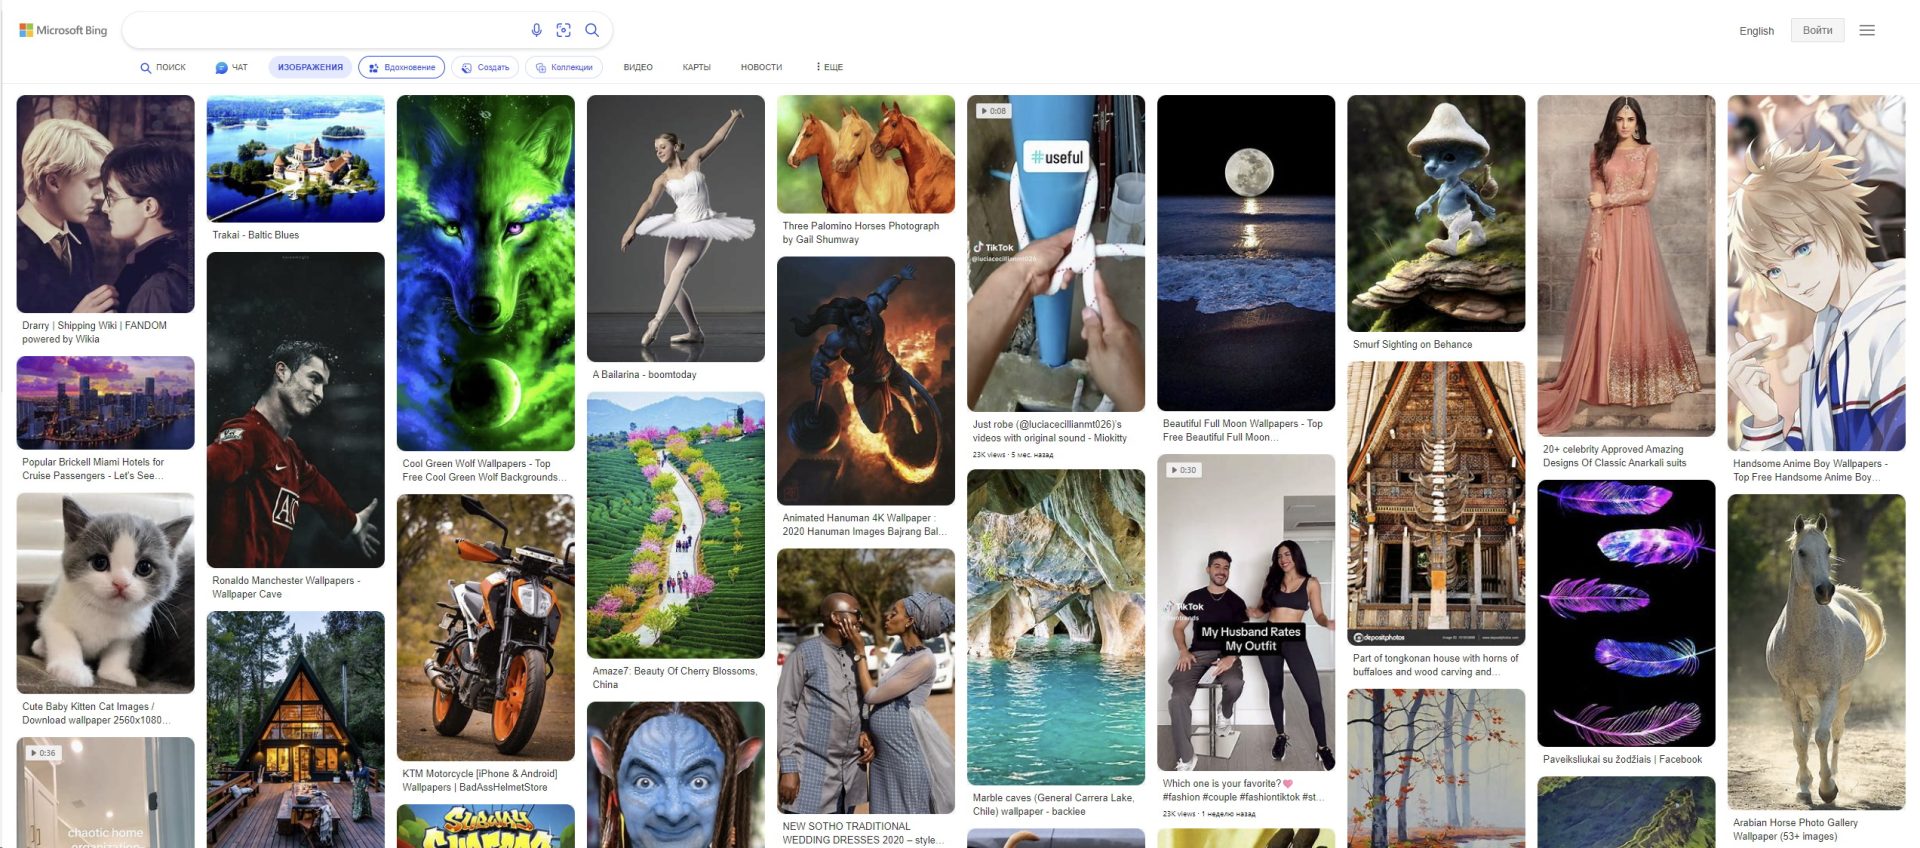Click the Войти sign-in button
Image resolution: width=1920 pixels, height=848 pixels.
pyautogui.click(x=1817, y=30)
